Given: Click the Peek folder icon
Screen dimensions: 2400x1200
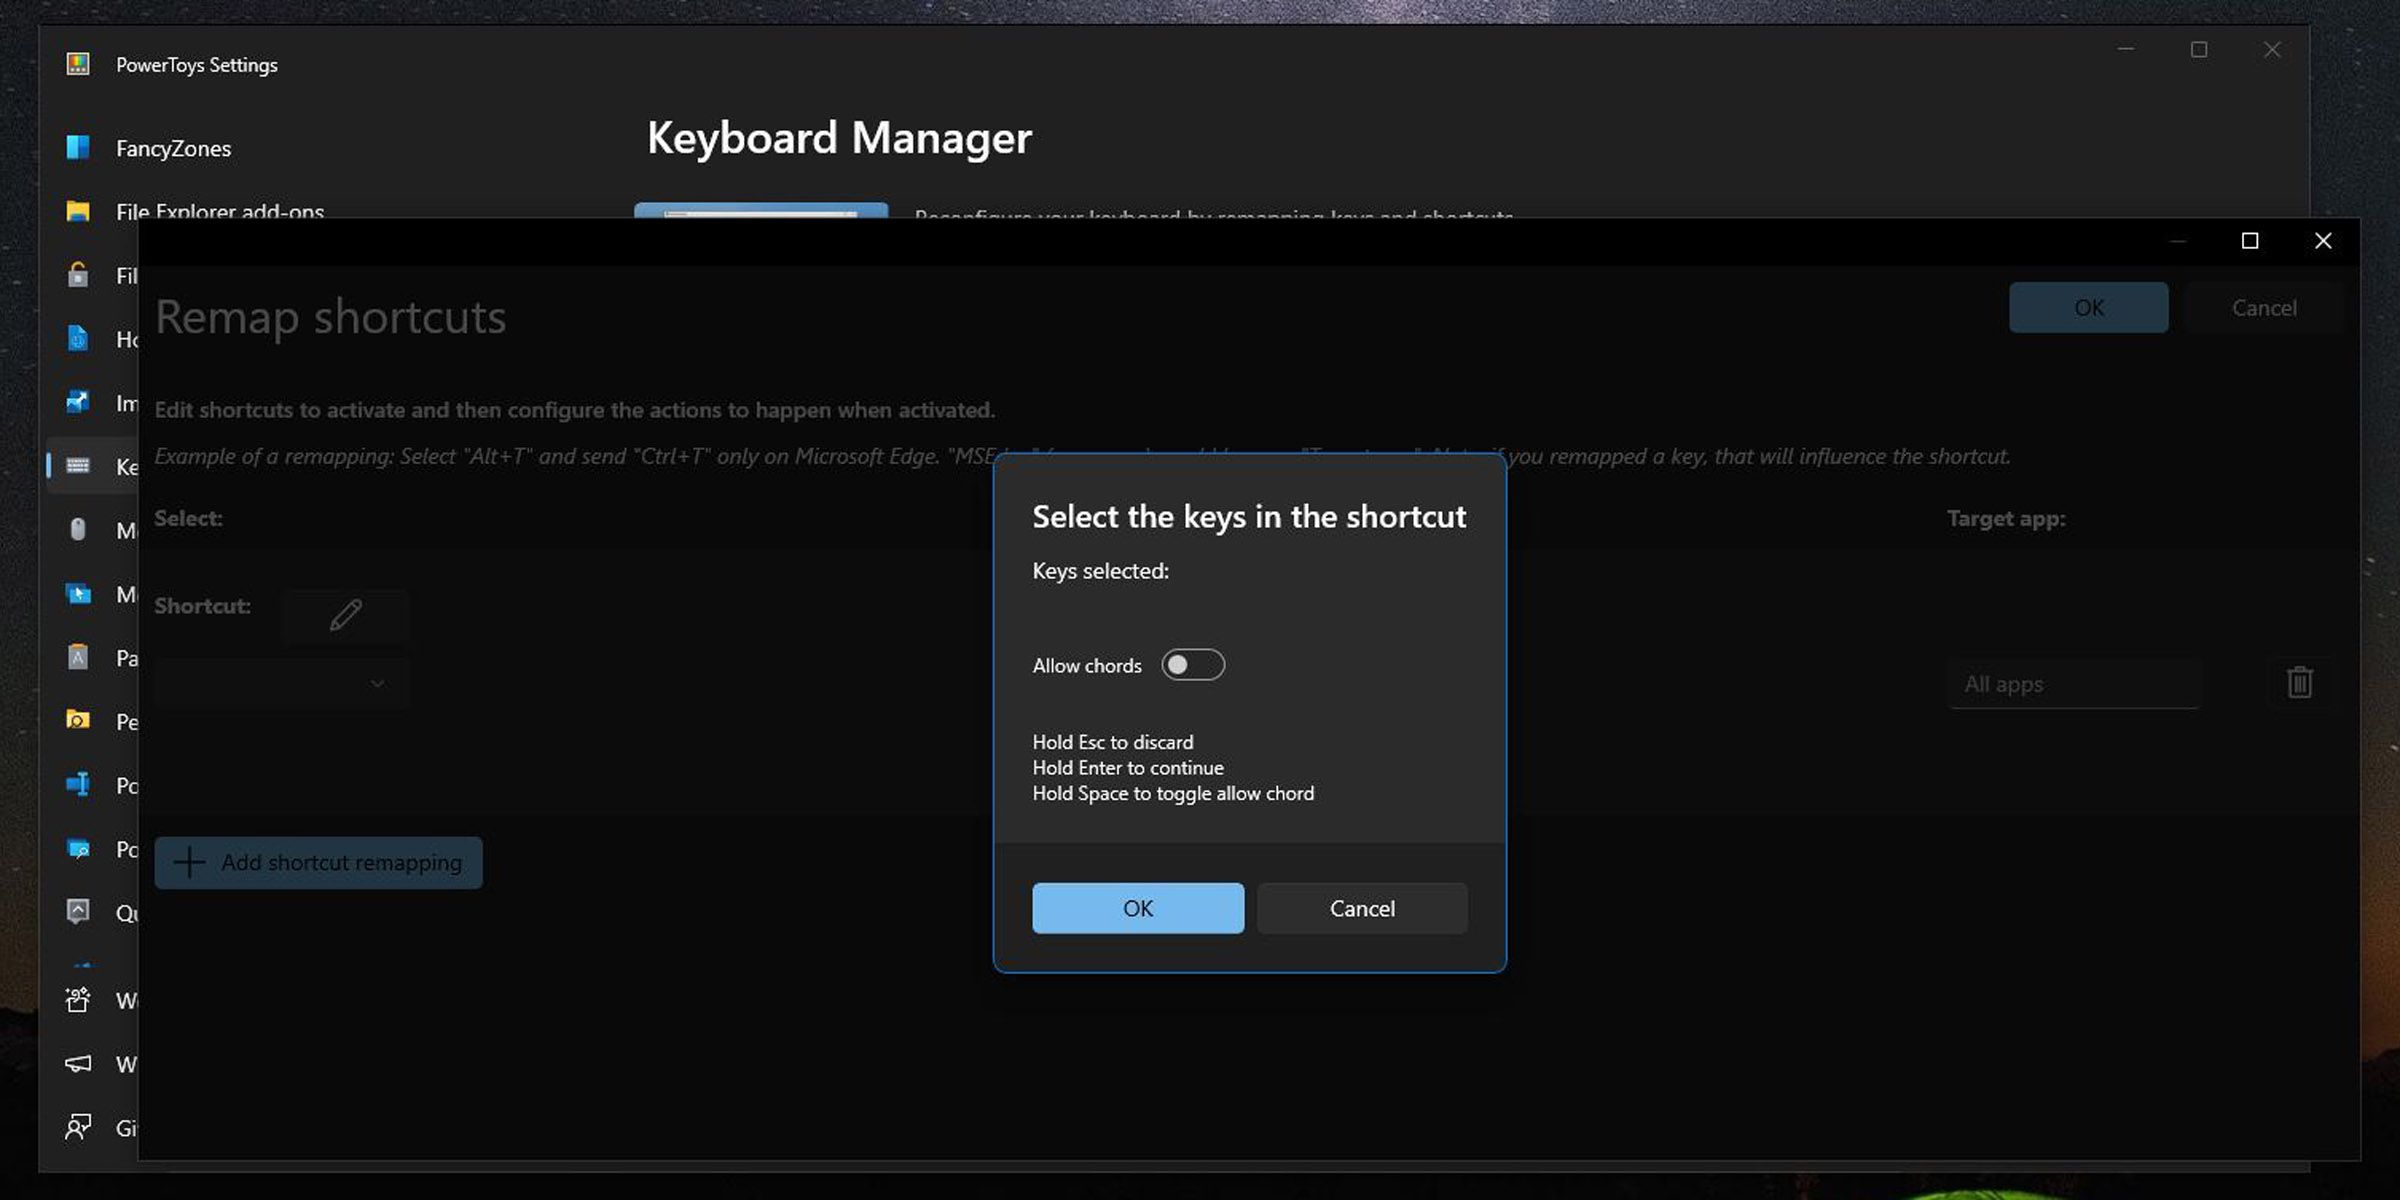Looking at the screenshot, I should pos(78,720).
